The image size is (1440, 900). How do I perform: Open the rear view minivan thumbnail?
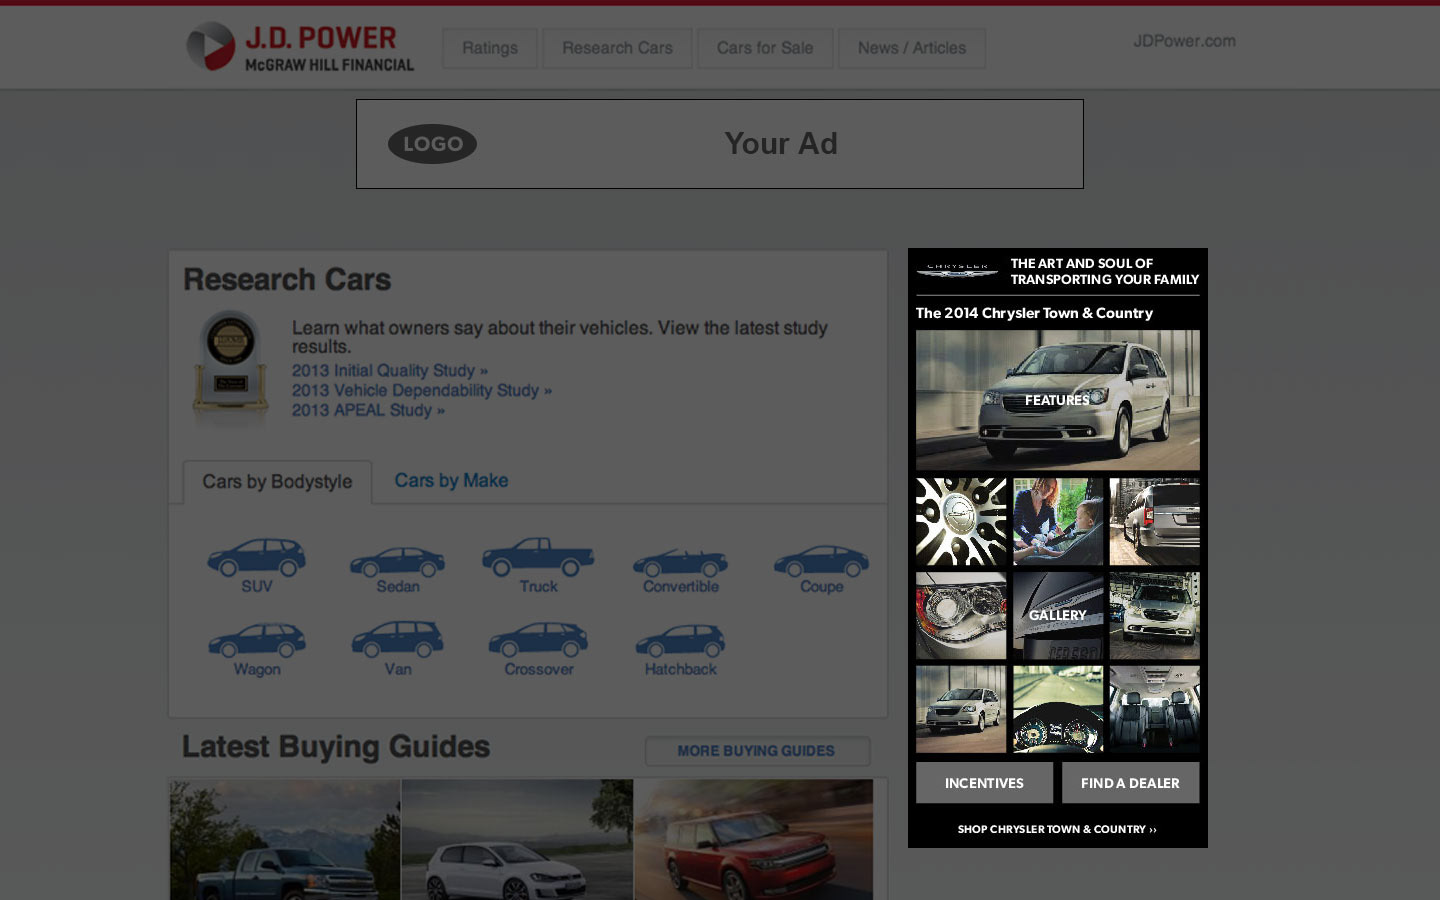(1154, 521)
